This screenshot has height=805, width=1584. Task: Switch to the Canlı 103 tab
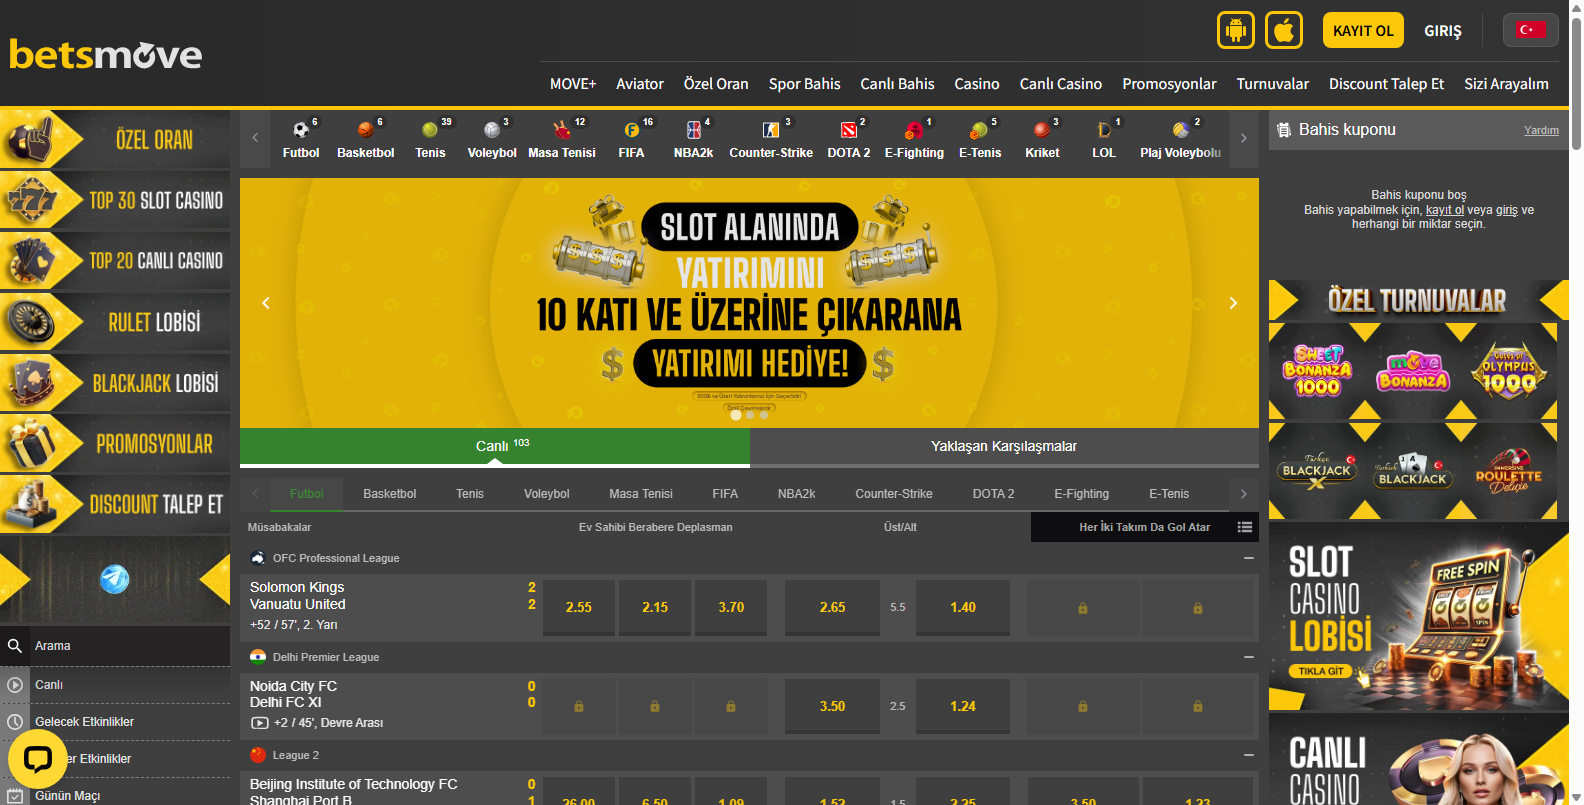coord(495,446)
